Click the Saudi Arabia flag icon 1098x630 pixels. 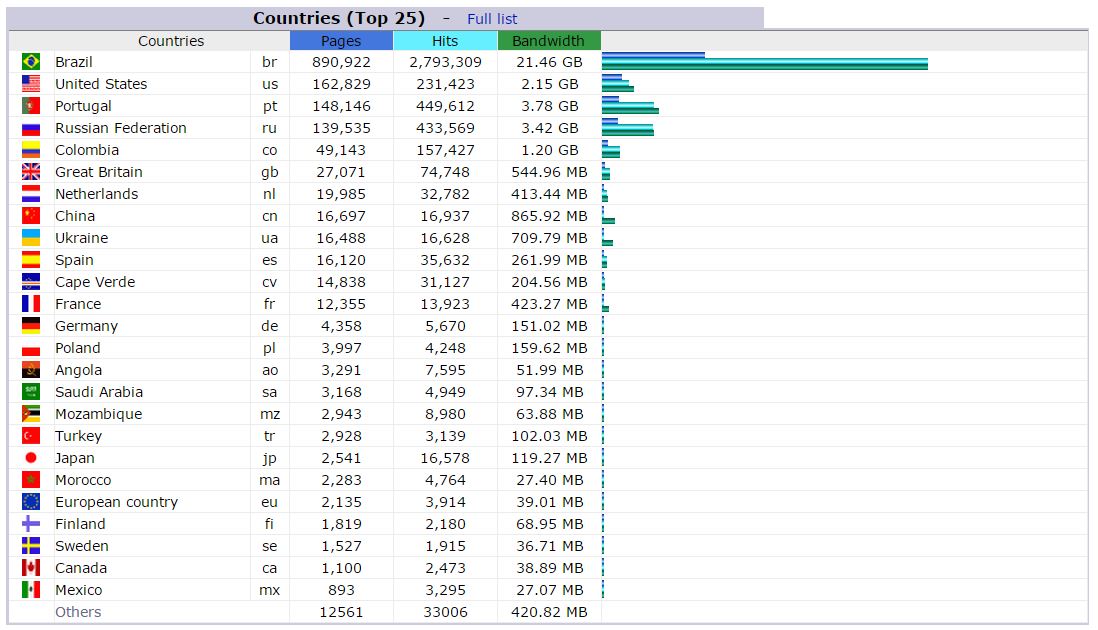pos(31,392)
